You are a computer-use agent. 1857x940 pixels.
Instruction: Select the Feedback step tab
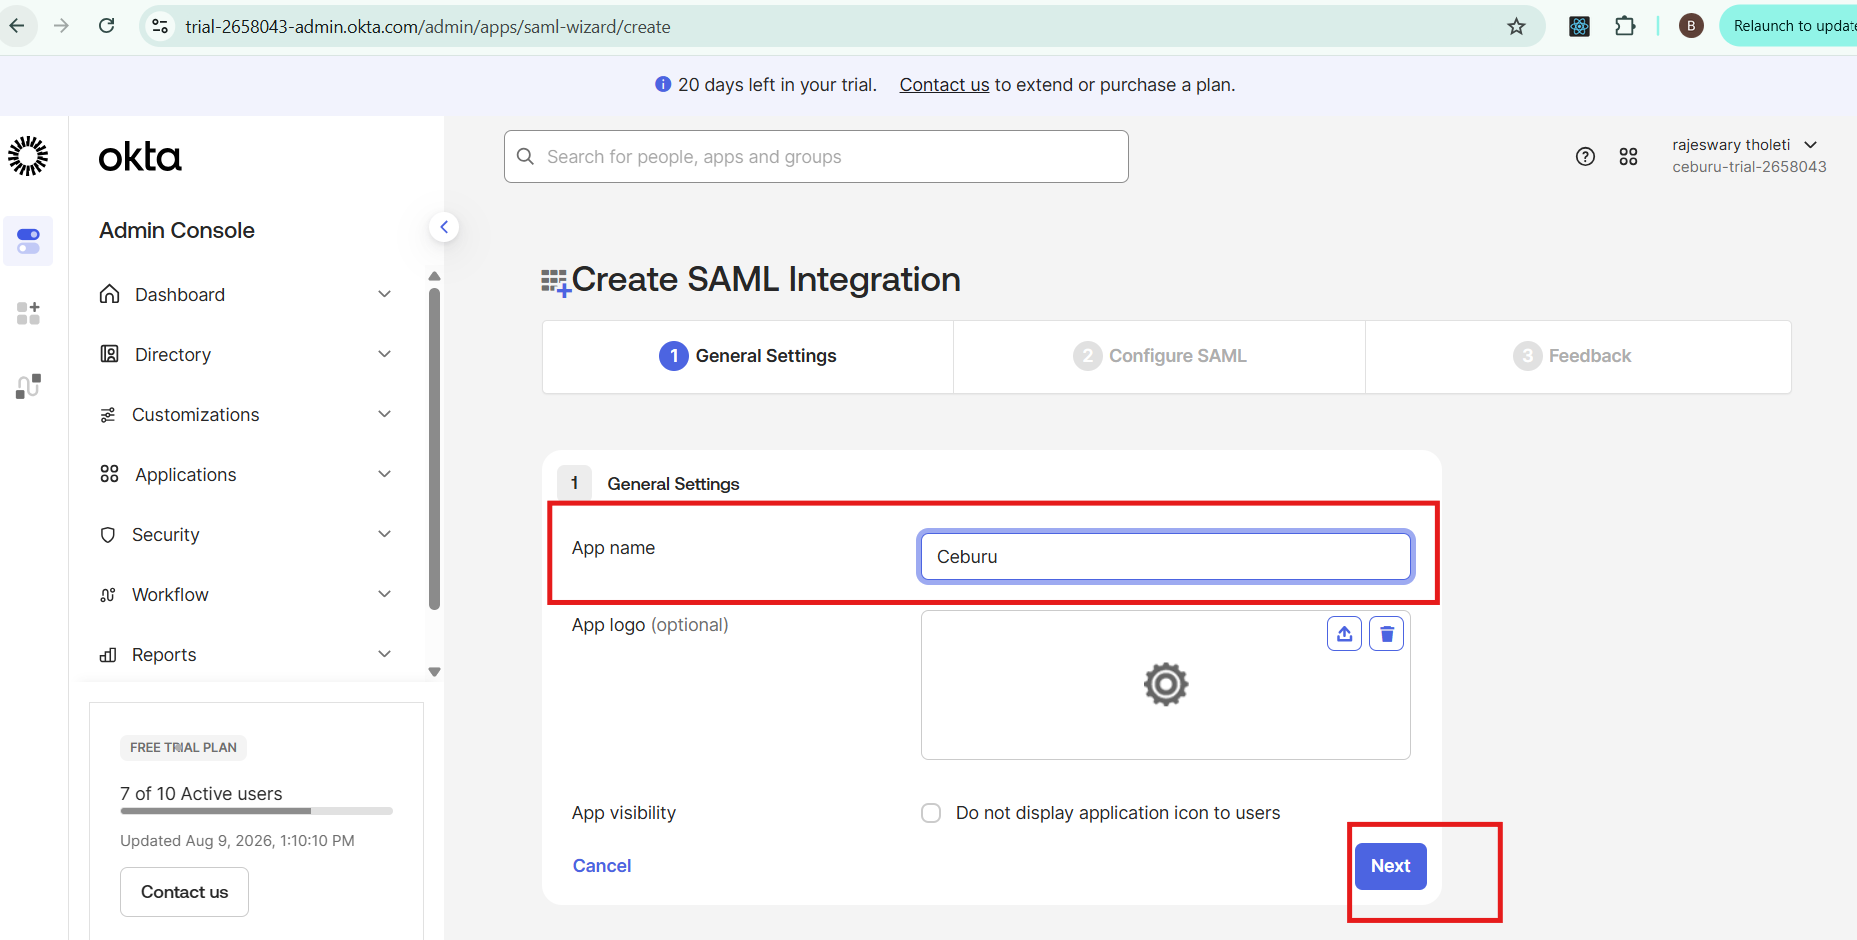pos(1578,356)
